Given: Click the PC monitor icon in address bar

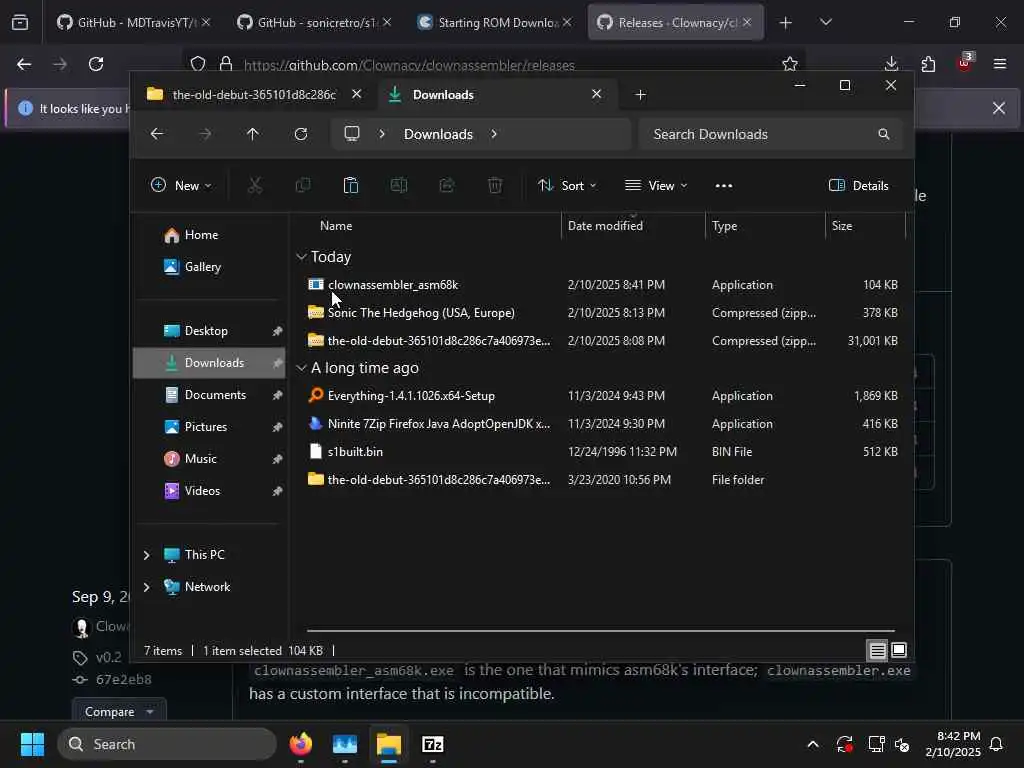Looking at the screenshot, I should click(352, 134).
